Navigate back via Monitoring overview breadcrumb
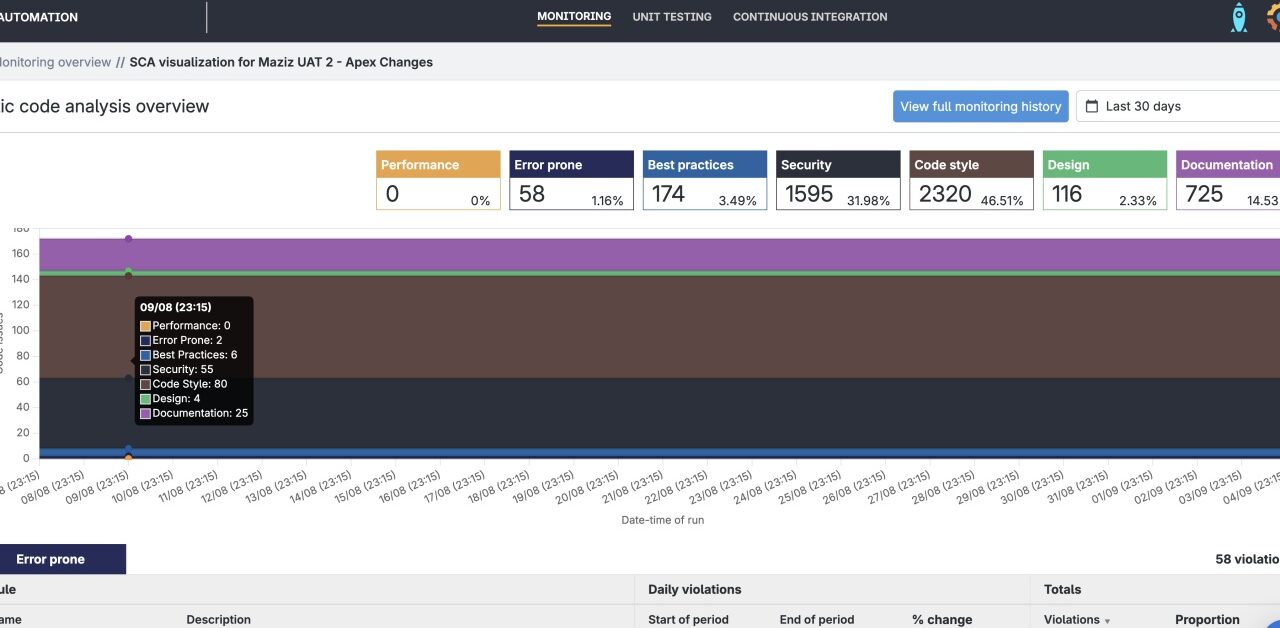Viewport: 1280px width, 628px height. click(54, 61)
